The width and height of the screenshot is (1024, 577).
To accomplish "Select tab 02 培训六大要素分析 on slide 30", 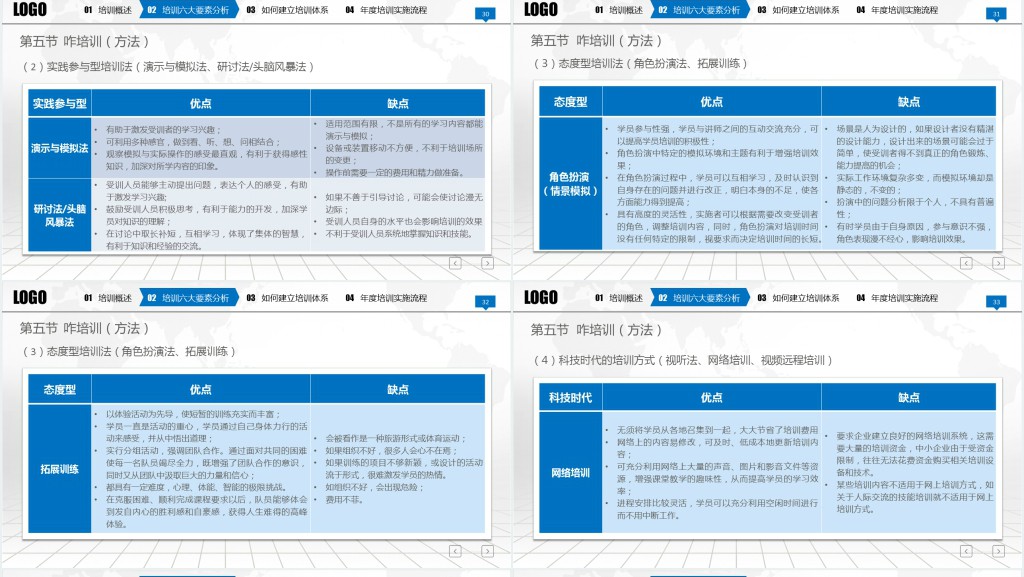I will click(x=189, y=10).
